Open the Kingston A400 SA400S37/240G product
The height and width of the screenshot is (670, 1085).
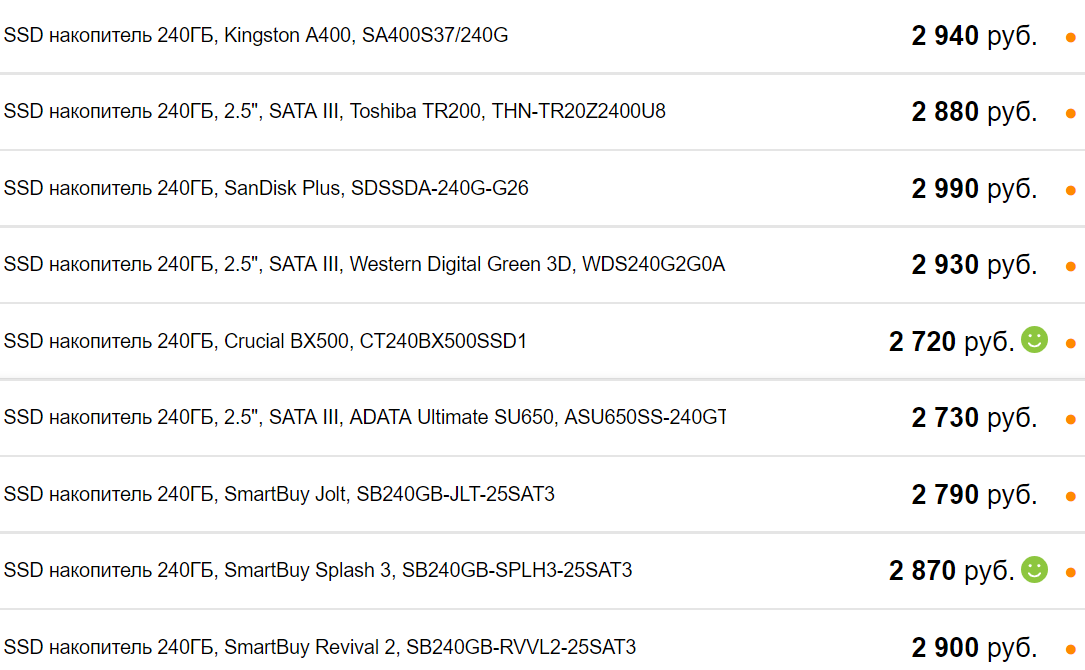click(x=256, y=35)
